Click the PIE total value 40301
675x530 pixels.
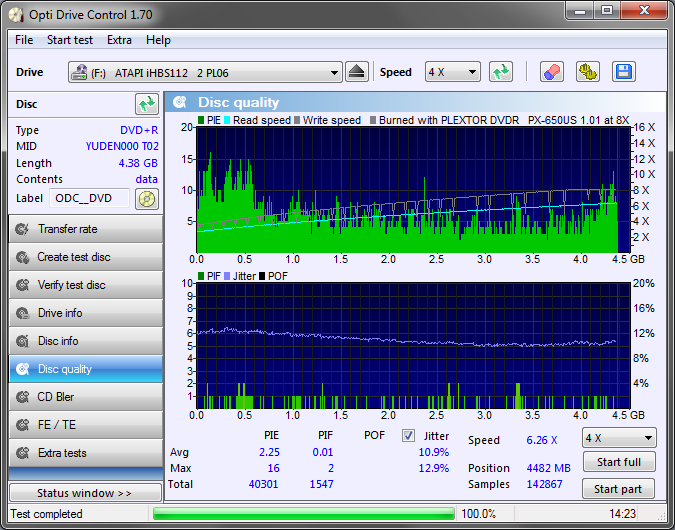[x=263, y=484]
